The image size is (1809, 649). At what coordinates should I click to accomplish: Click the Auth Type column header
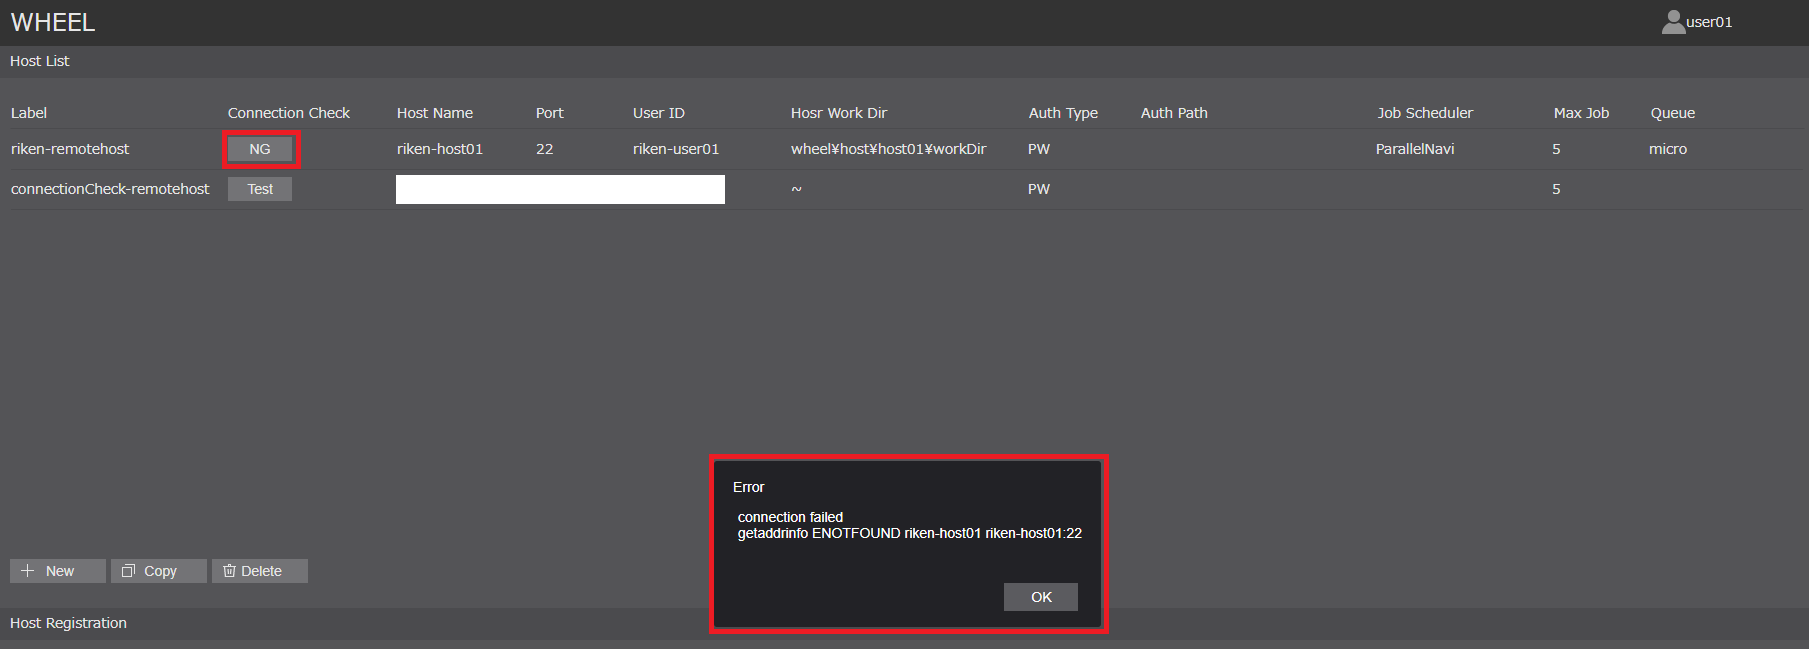1063,113
